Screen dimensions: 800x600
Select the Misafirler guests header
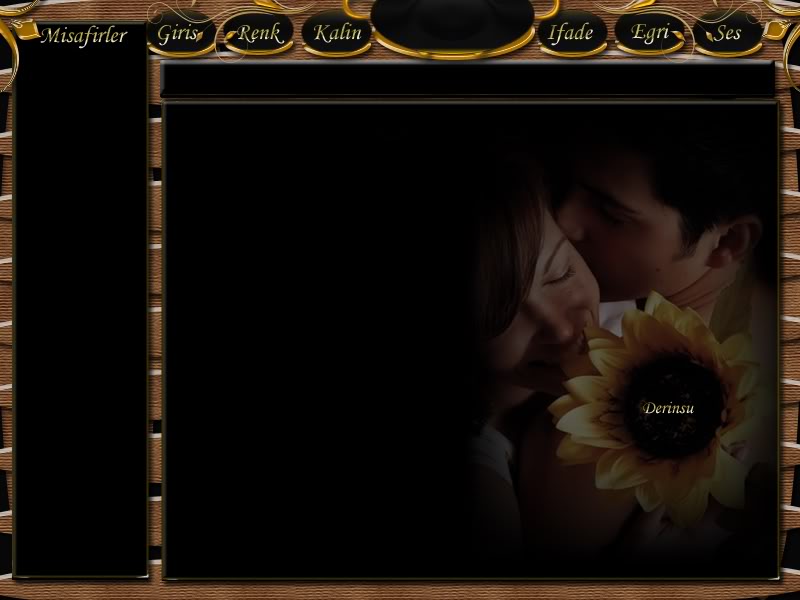(x=84, y=36)
